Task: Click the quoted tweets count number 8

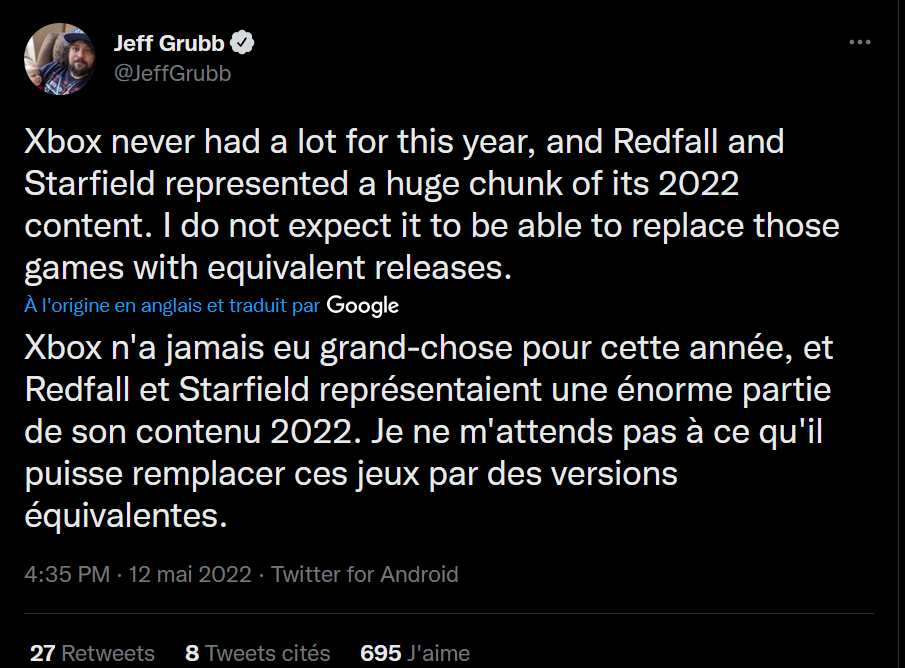Action: click(x=192, y=653)
